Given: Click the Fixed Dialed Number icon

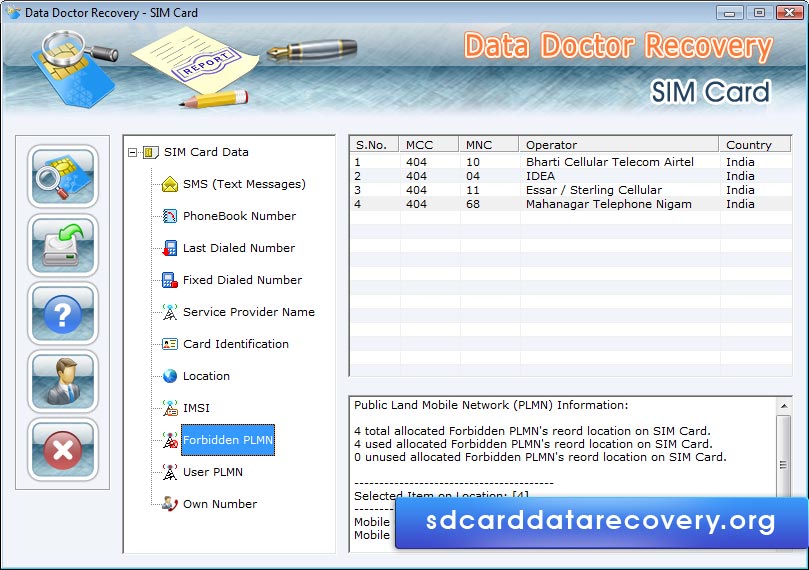Looking at the screenshot, I should pyautogui.click(x=170, y=280).
